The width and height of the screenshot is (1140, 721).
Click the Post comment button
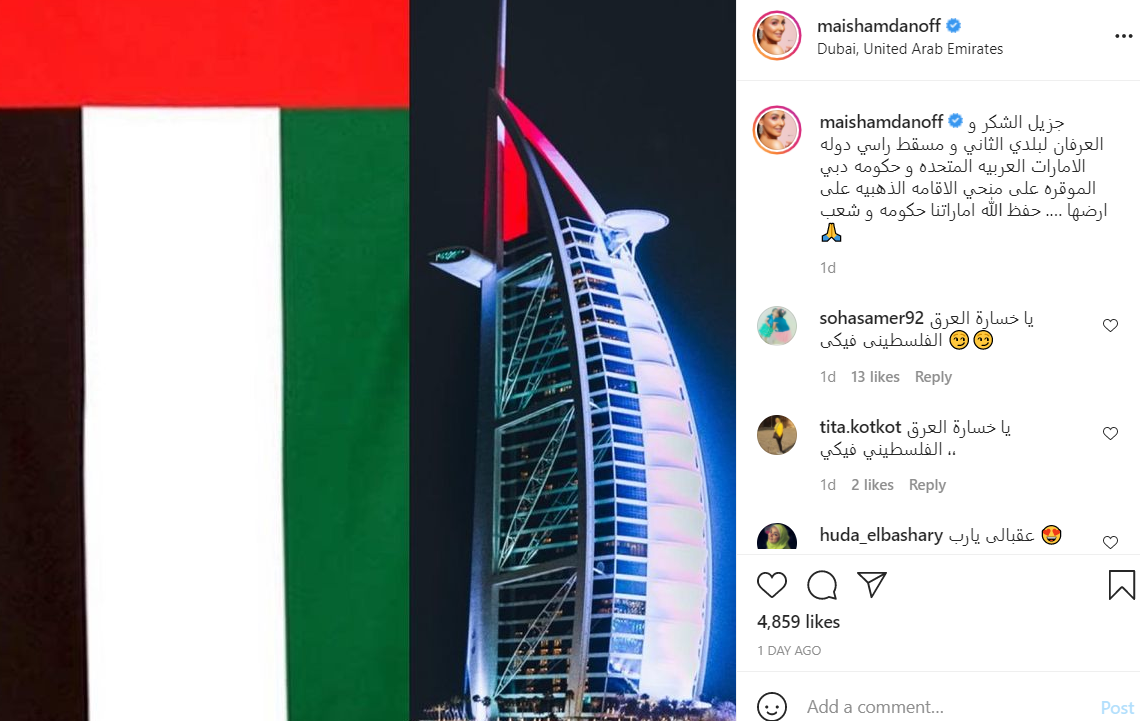pyautogui.click(x=1117, y=707)
